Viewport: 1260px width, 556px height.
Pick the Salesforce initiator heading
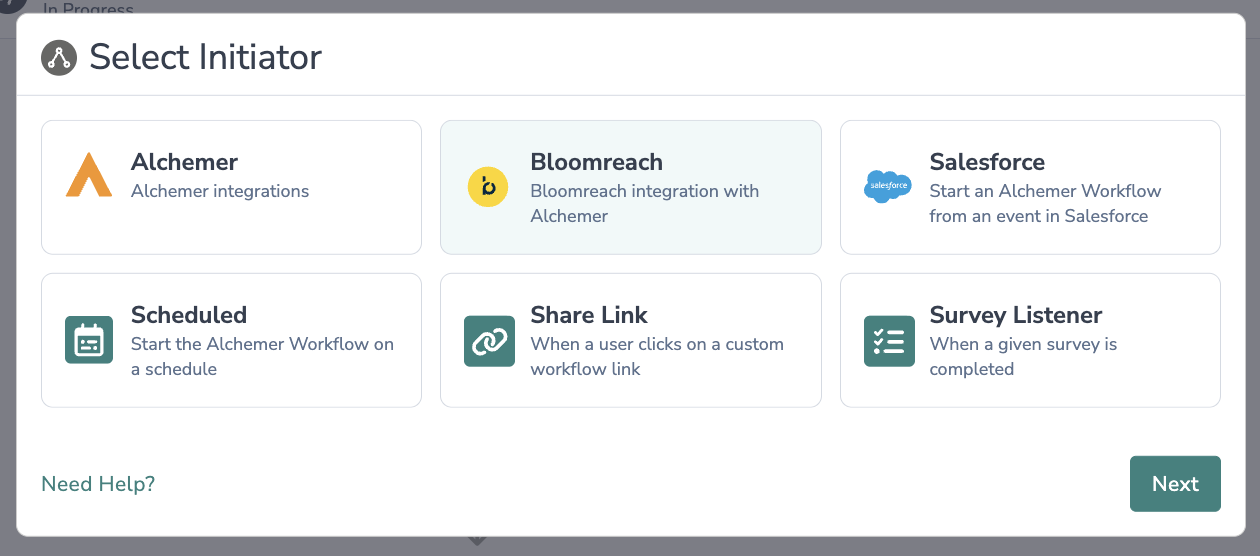tap(987, 162)
